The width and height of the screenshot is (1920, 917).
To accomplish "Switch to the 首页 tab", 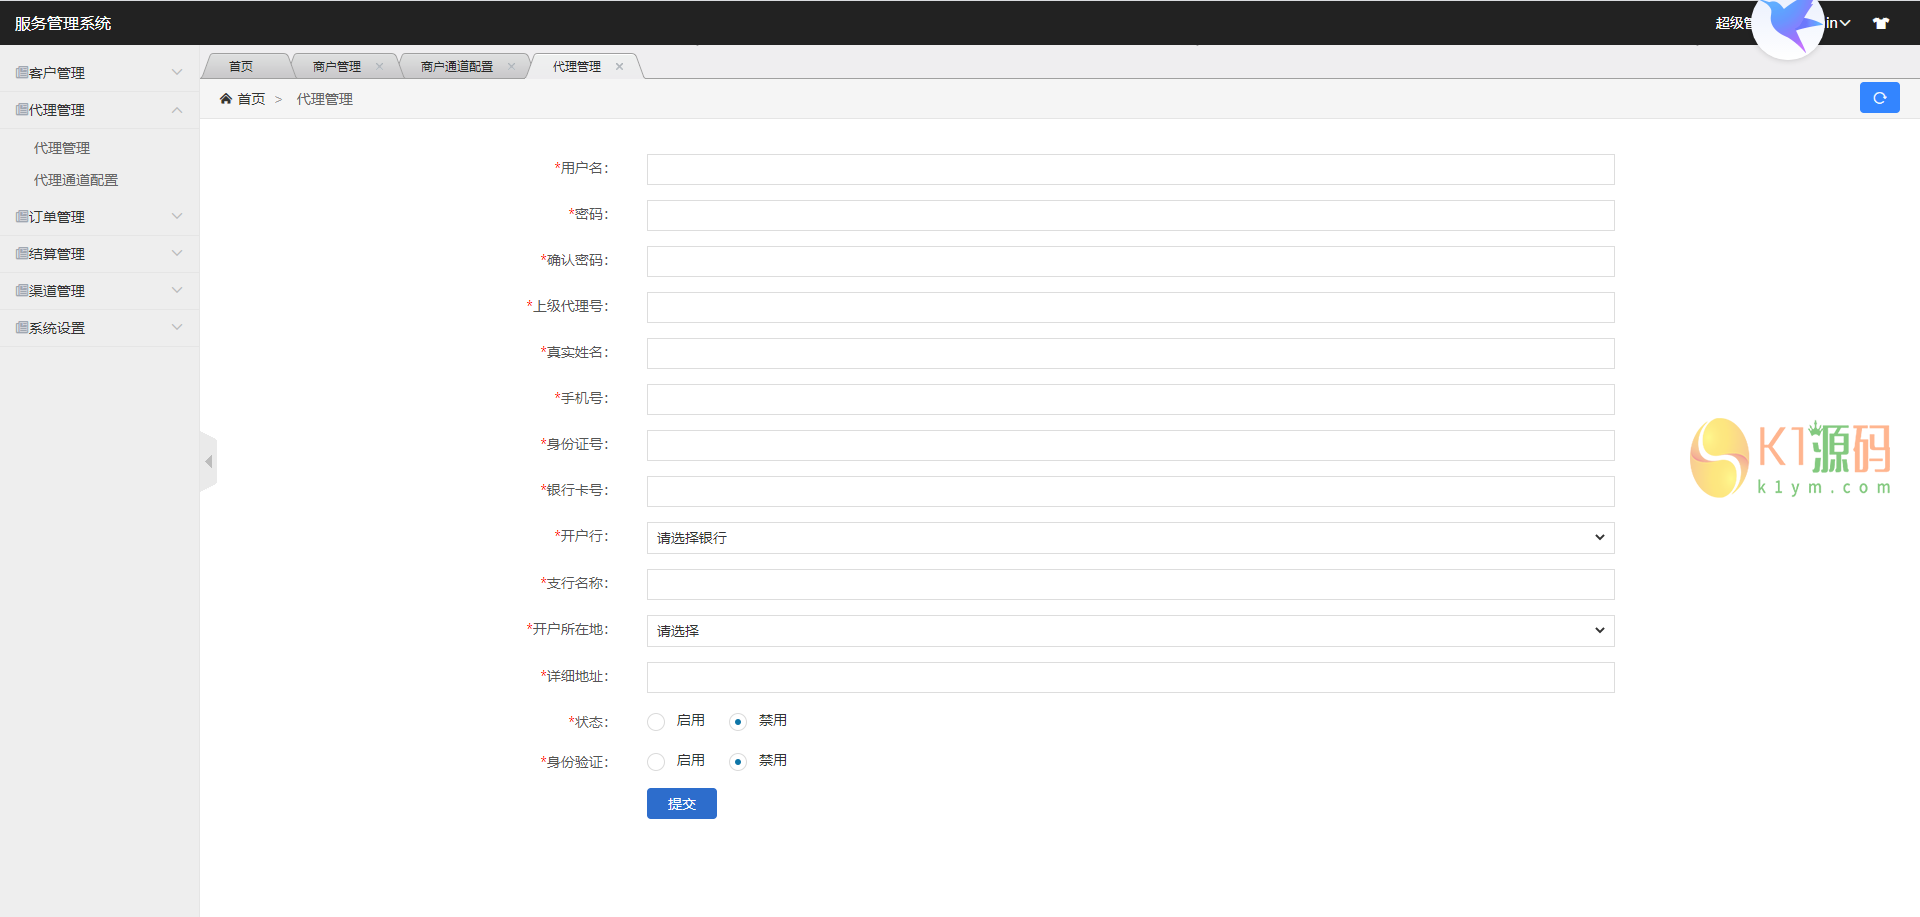I will 241,67.
